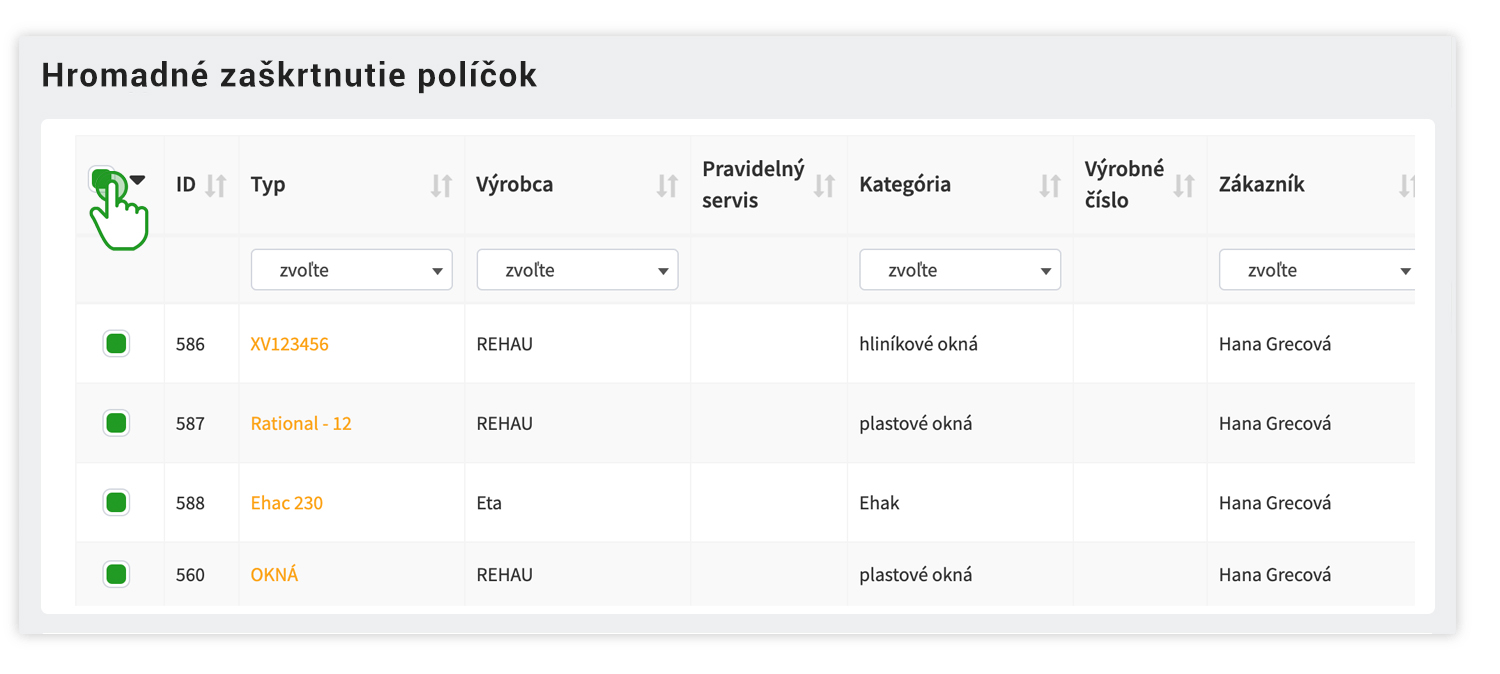Click sort arrows in Typ column
Image resolution: width=1500 pixels, height=674 pixels.
pyautogui.click(x=441, y=185)
